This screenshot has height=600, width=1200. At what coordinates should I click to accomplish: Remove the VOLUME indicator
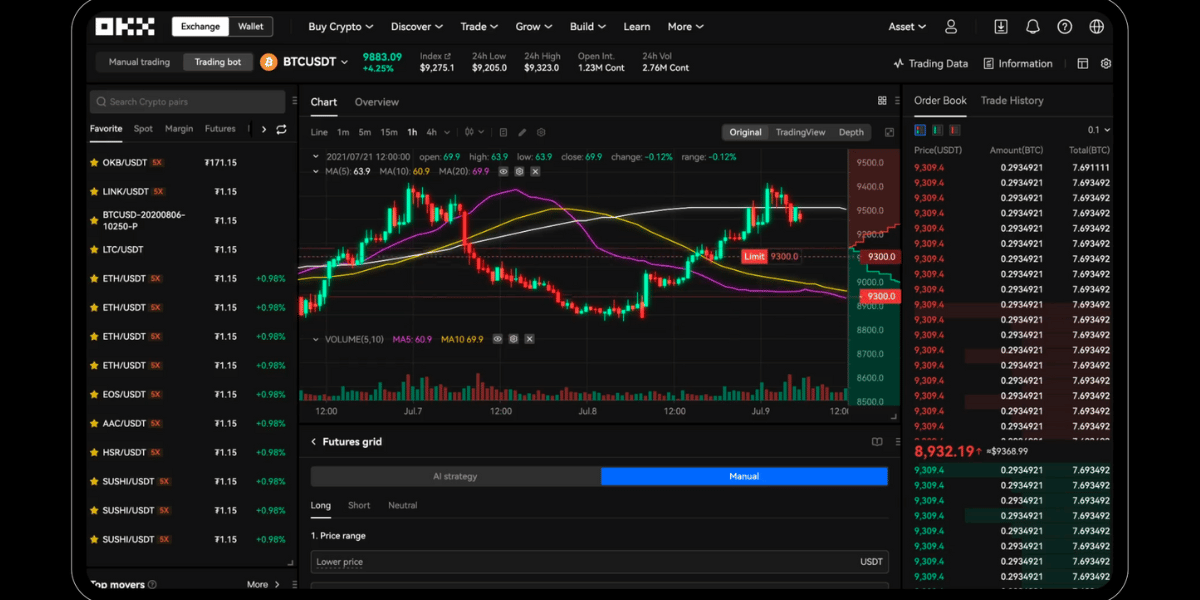point(529,339)
